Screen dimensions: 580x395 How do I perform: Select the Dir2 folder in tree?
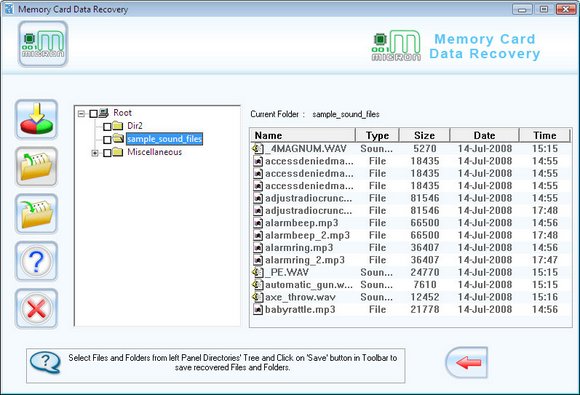coord(135,126)
